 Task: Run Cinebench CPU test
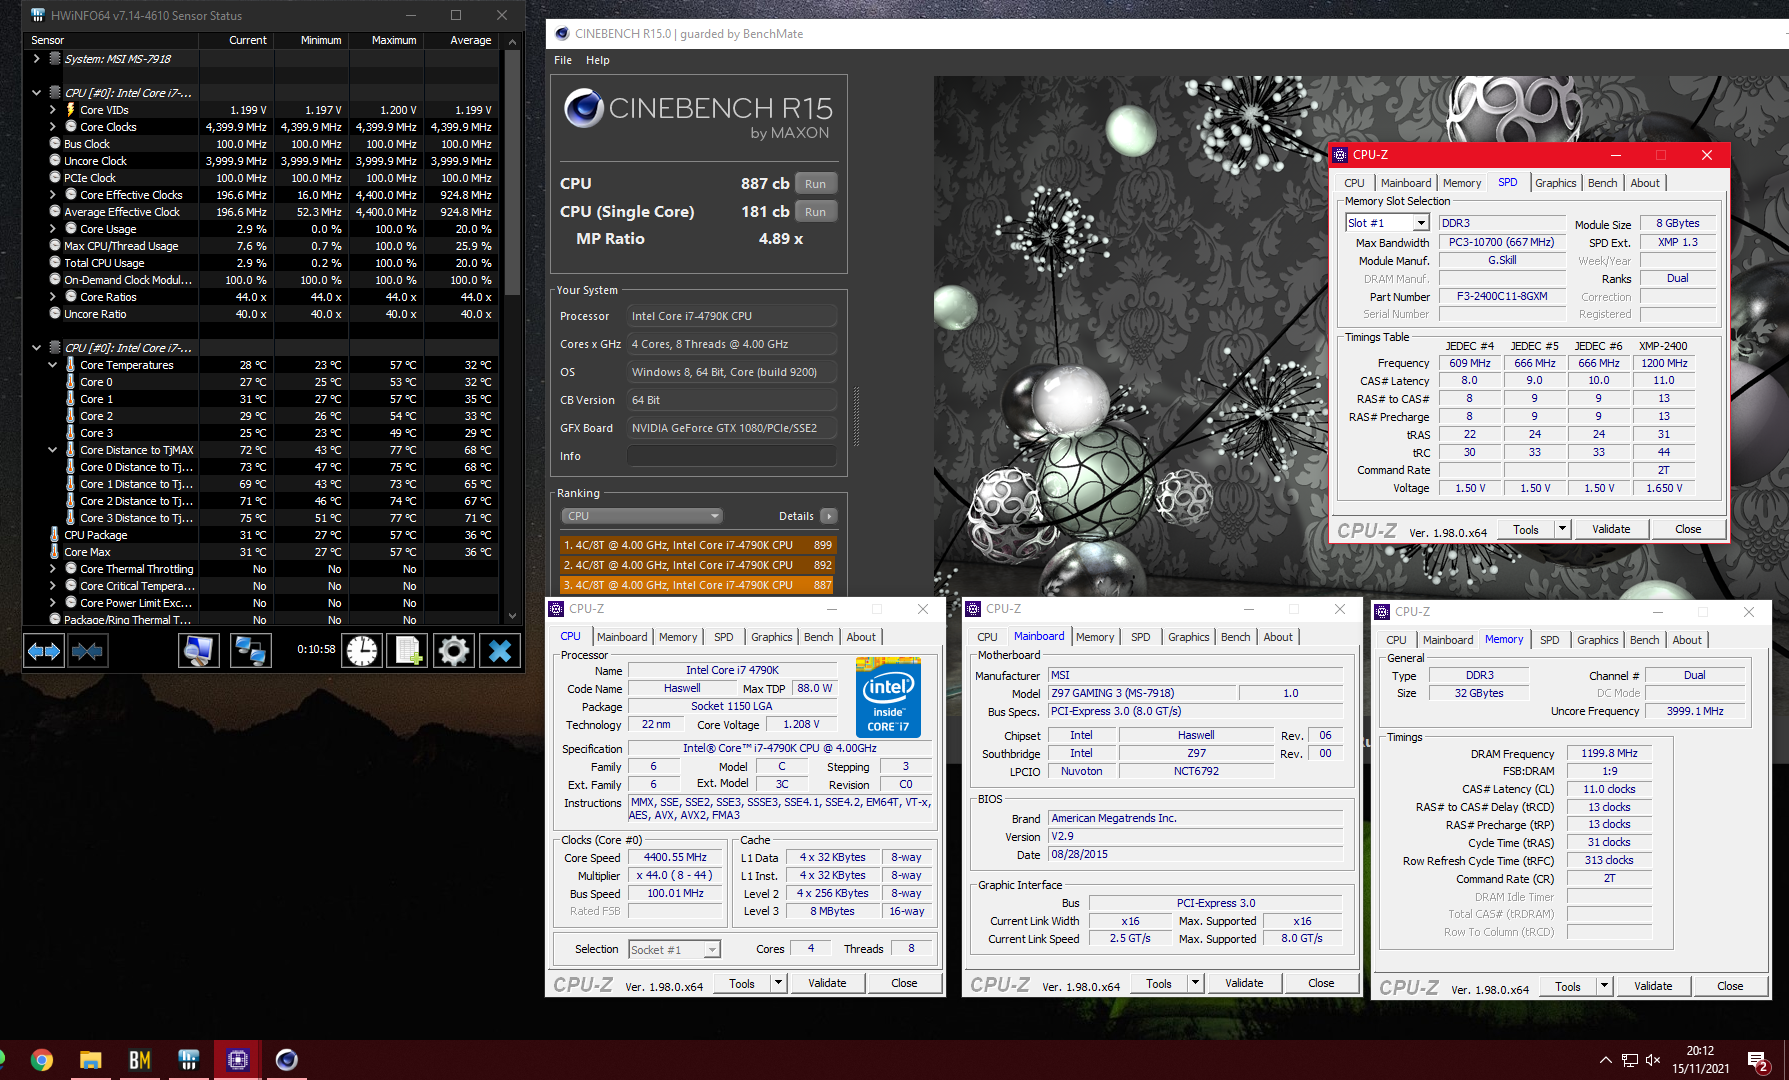816,184
